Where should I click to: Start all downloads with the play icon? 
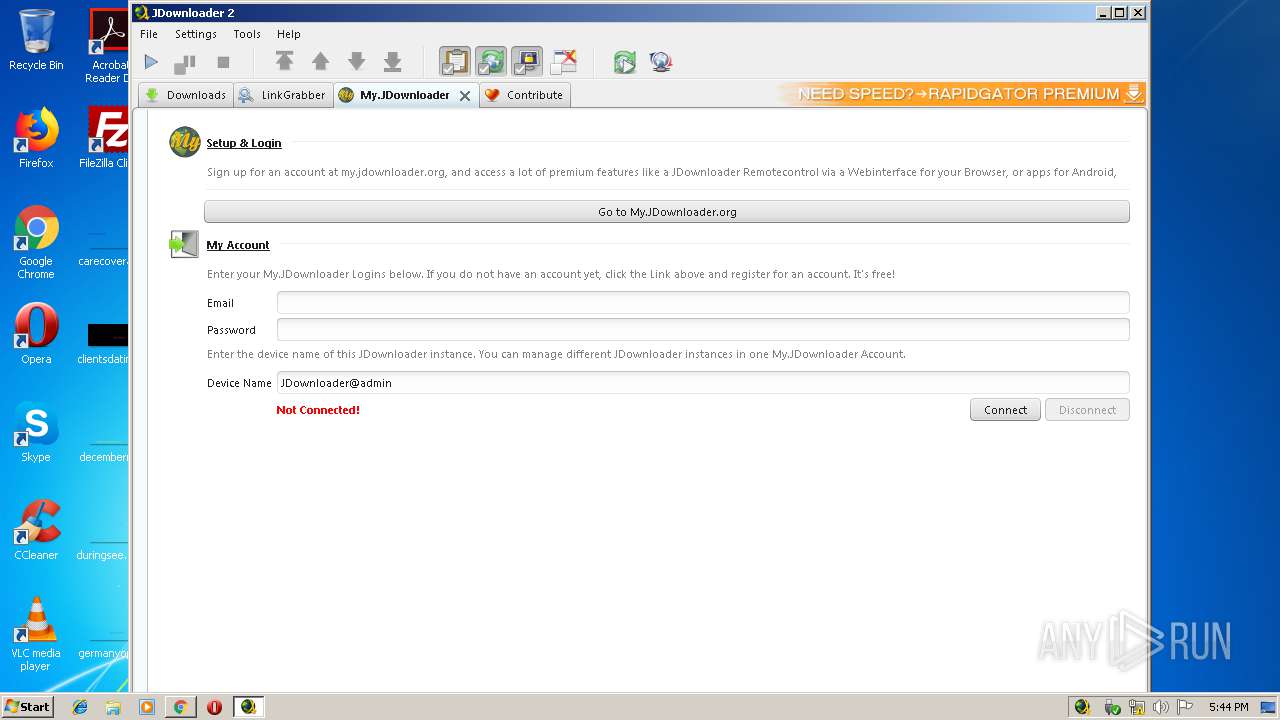151,62
